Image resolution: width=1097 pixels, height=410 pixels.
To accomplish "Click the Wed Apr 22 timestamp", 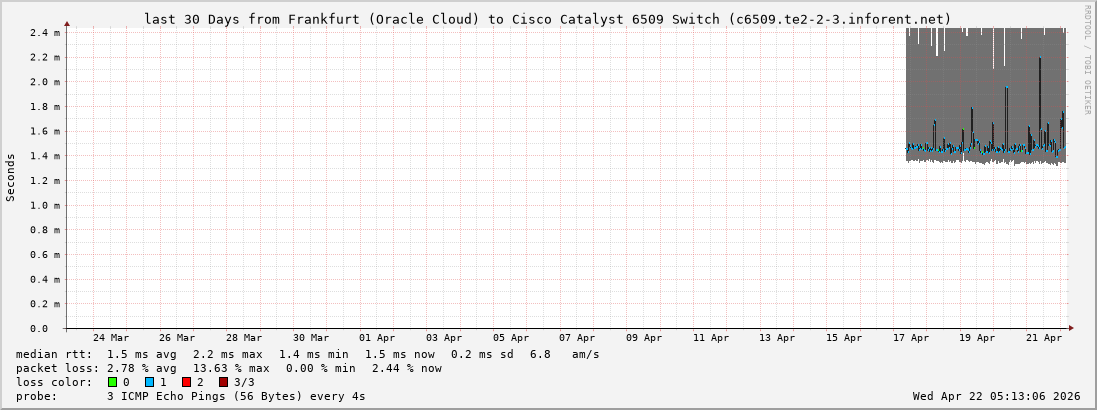I will [x=996, y=396].
